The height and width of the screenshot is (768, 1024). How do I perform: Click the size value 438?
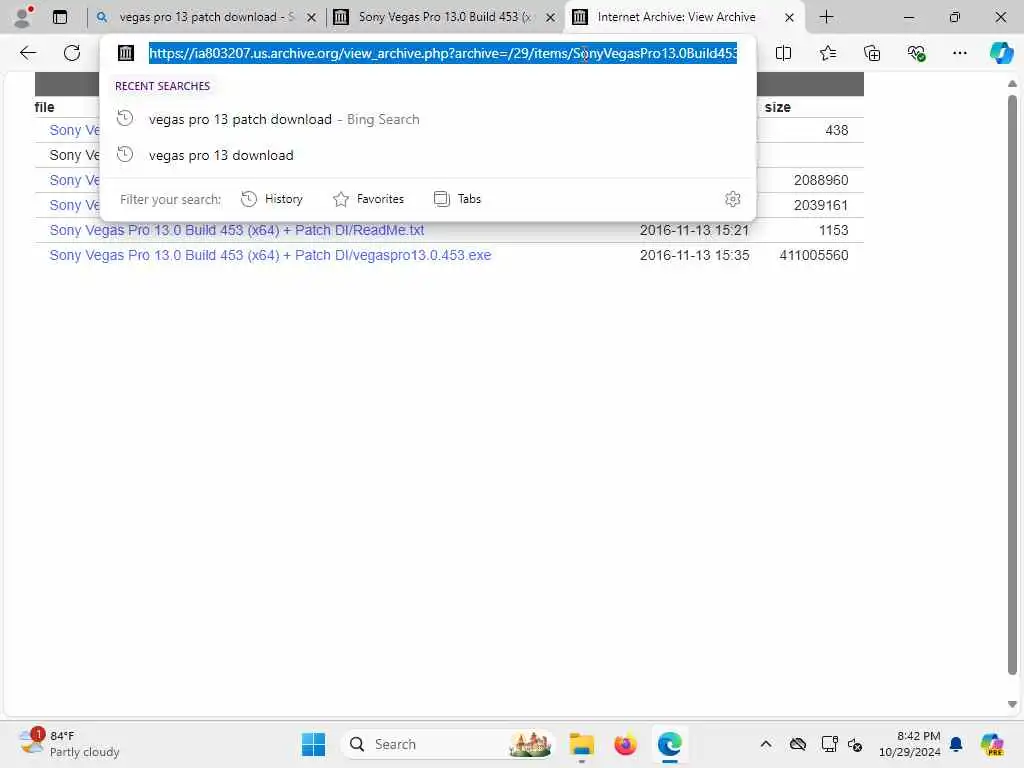click(x=836, y=130)
